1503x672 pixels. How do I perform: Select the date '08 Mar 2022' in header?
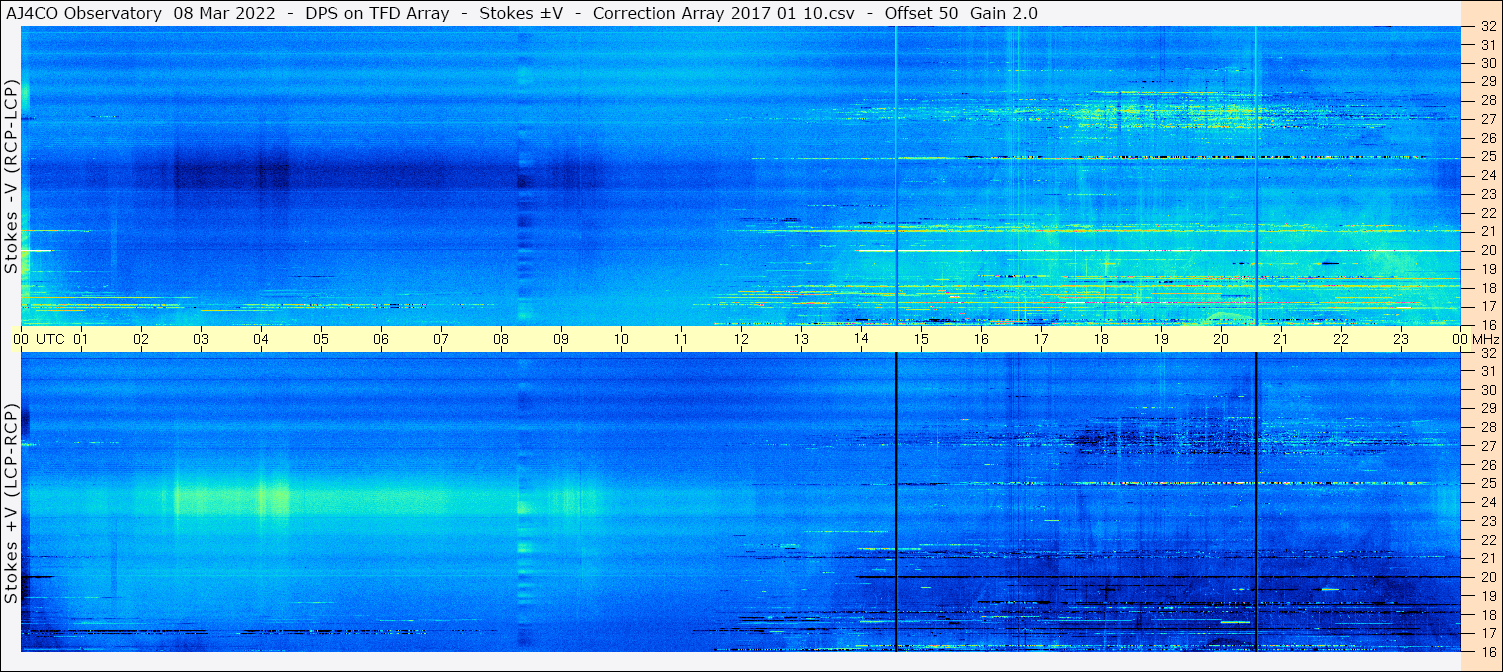coord(226,13)
